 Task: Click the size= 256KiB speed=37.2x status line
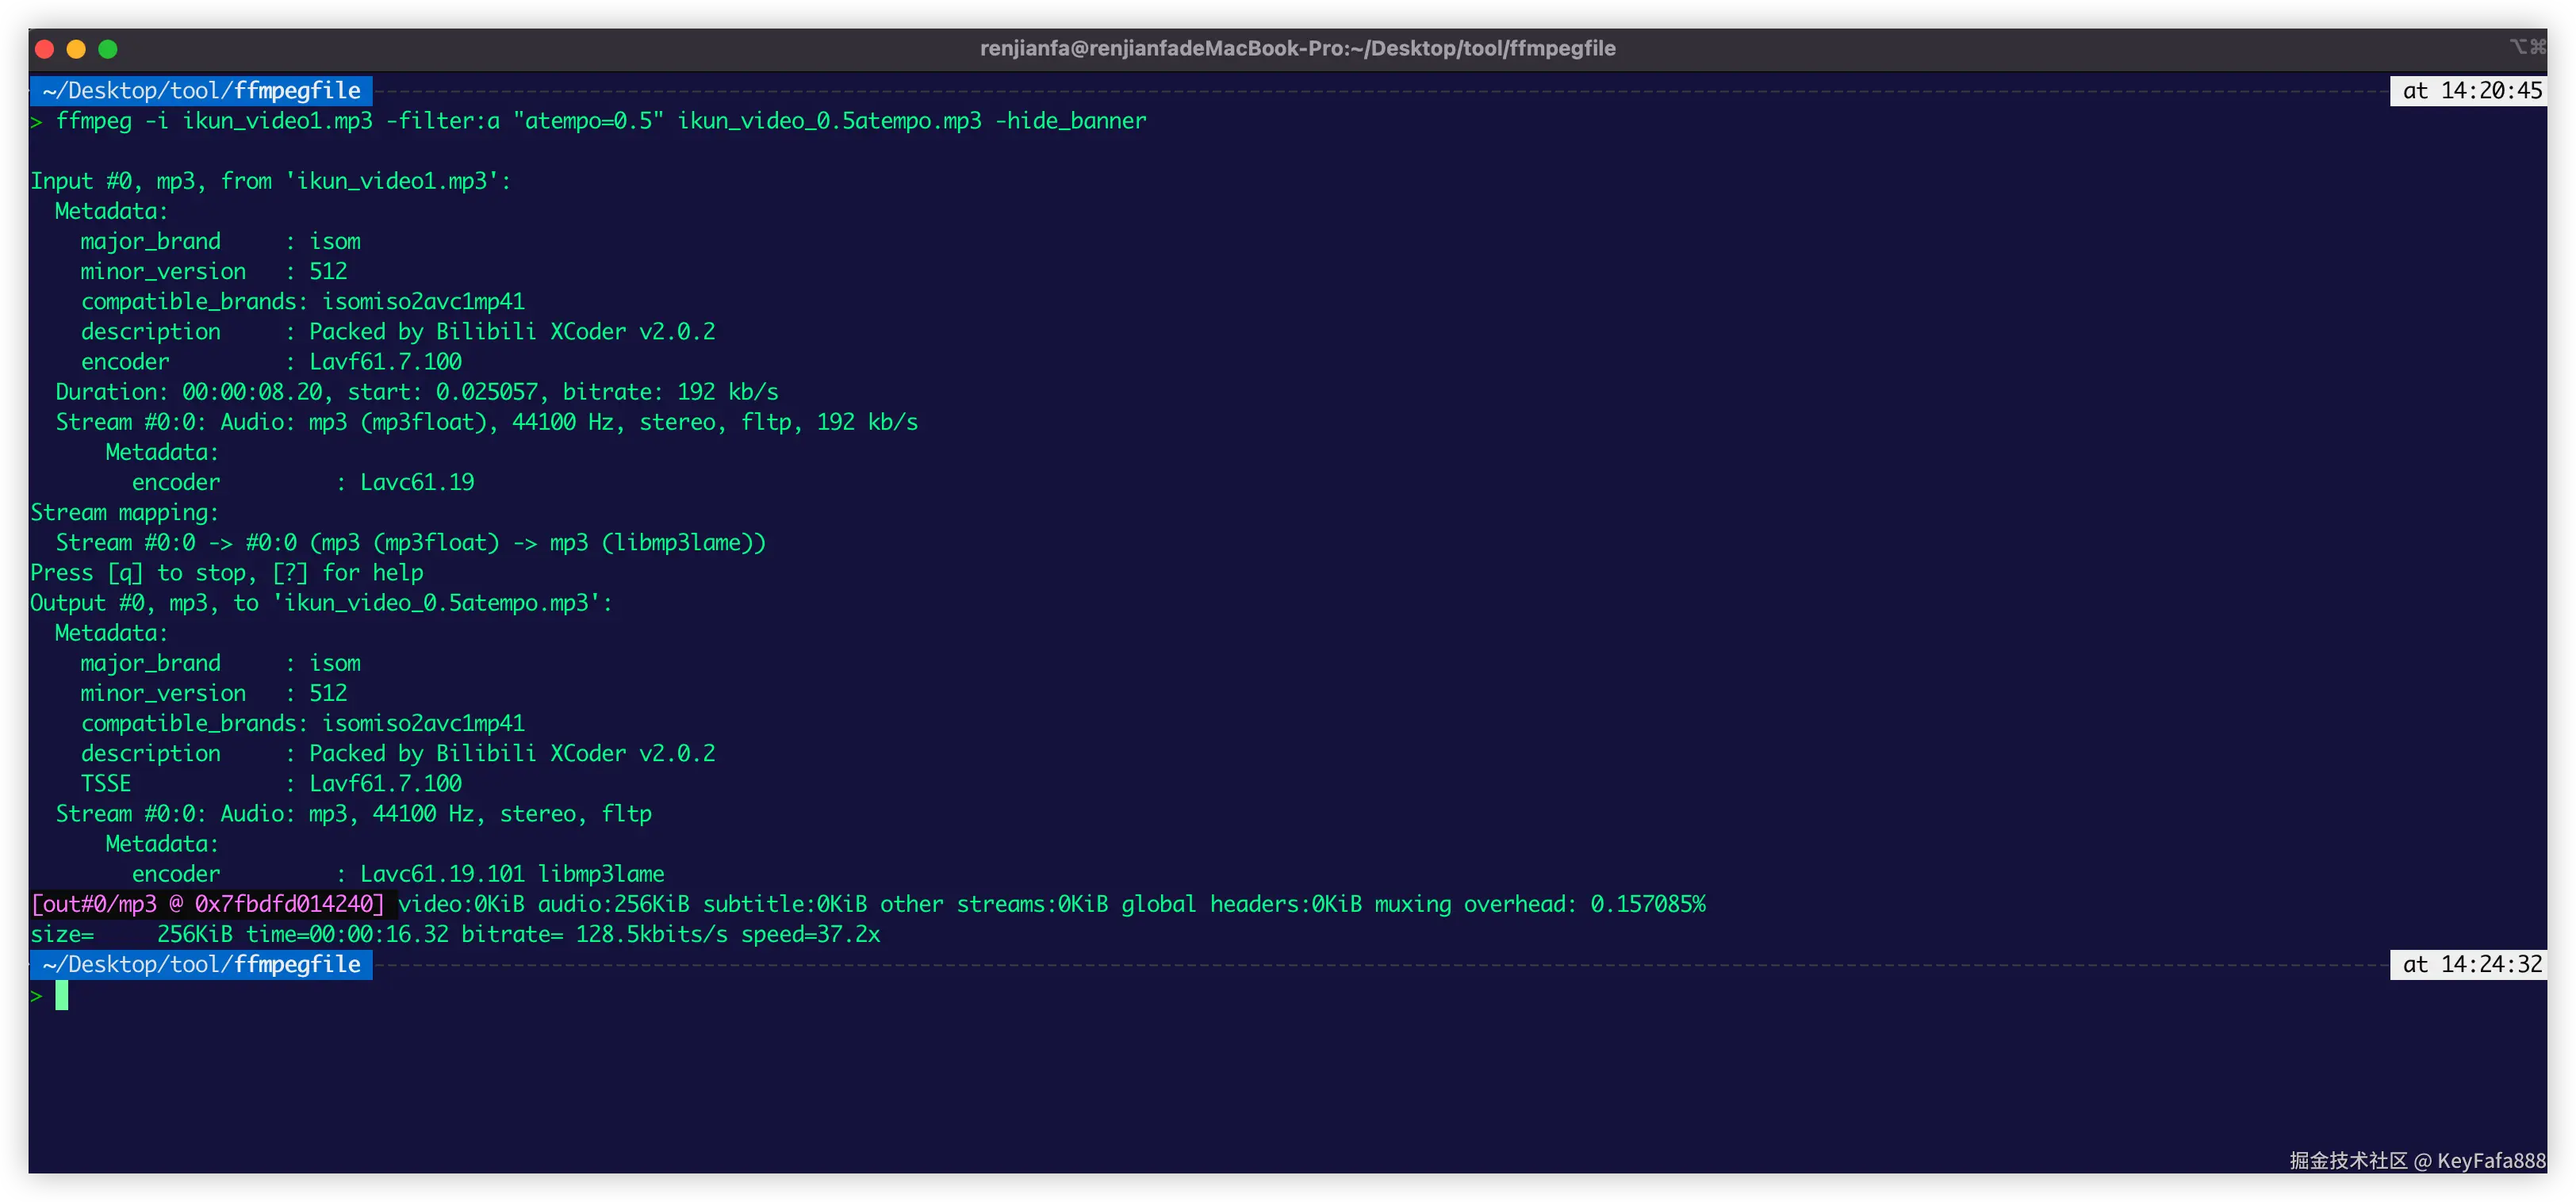(x=455, y=934)
